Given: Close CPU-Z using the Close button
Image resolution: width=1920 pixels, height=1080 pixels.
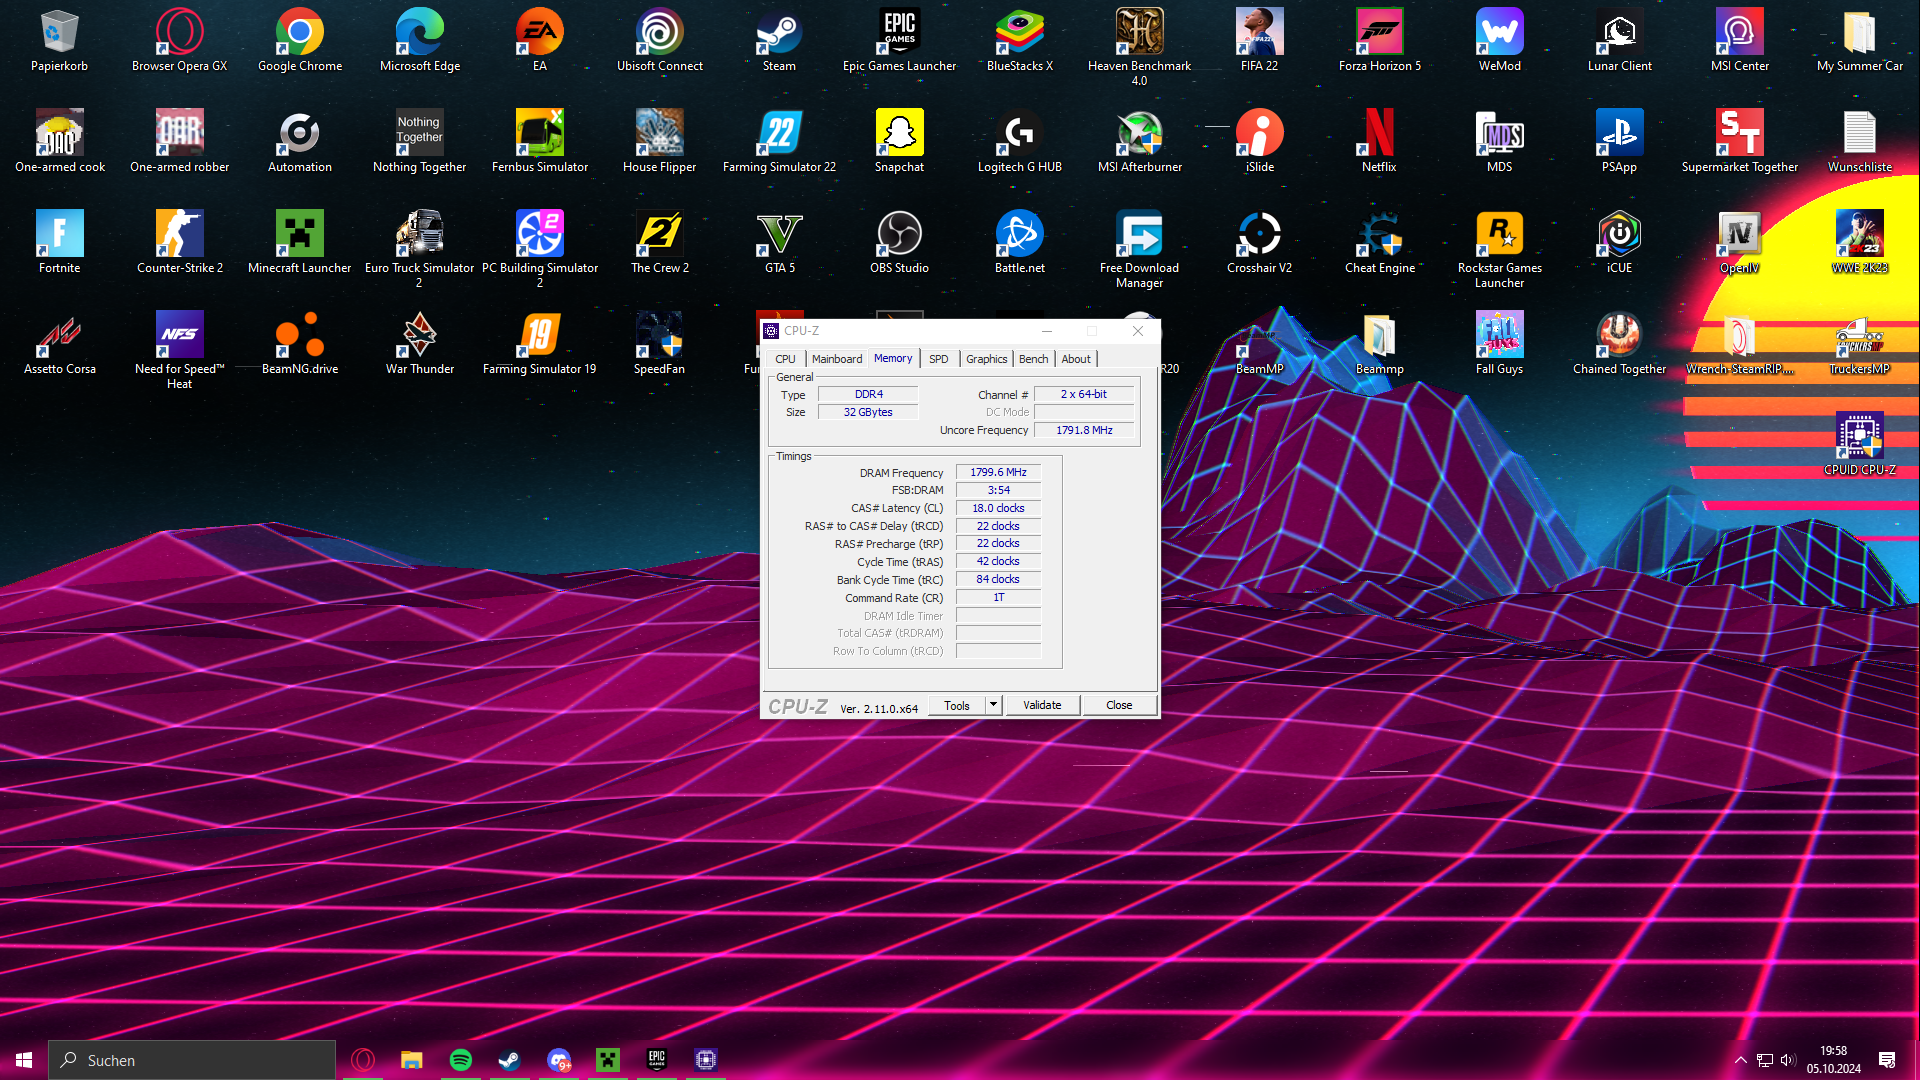Looking at the screenshot, I should pos(1119,705).
